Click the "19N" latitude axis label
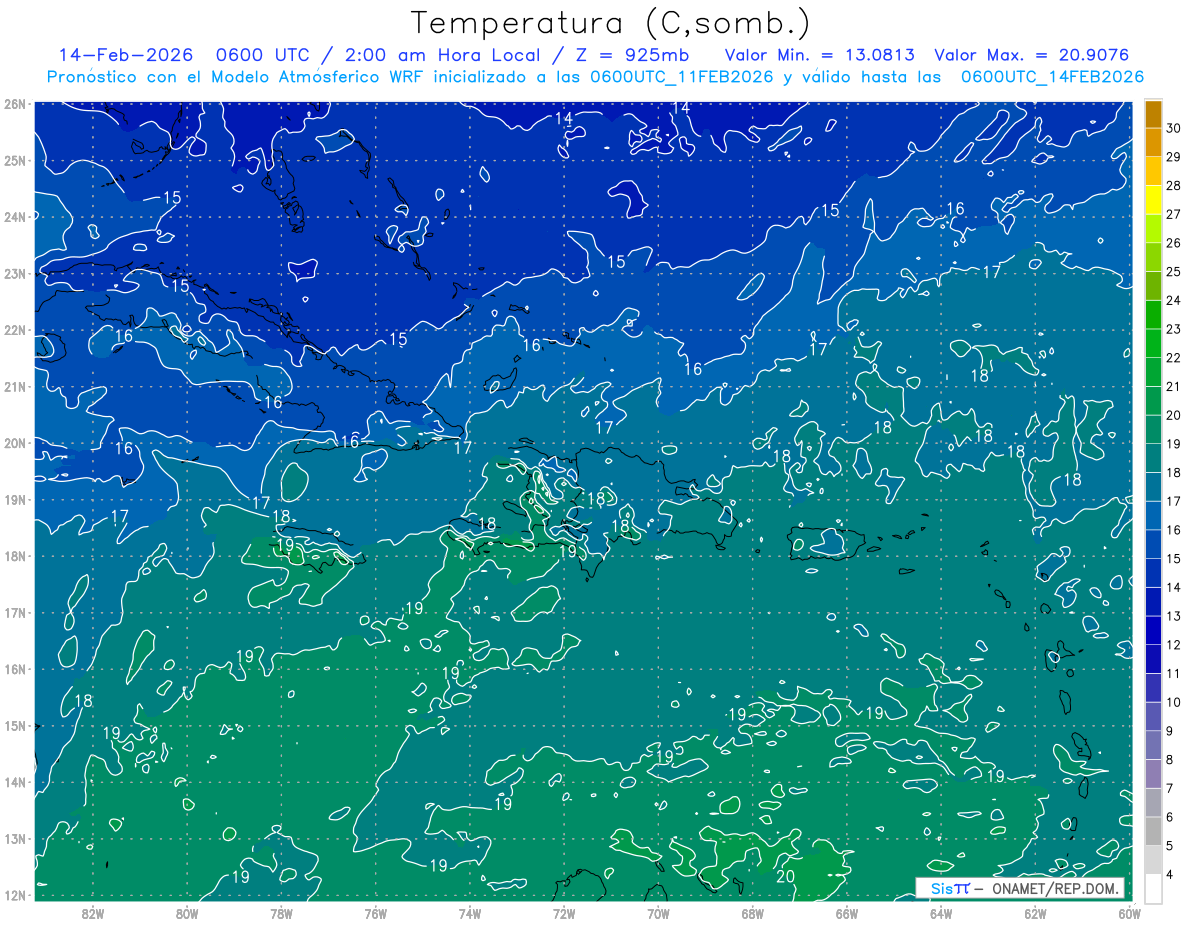Viewport: 1200px width, 927px height. coord(14,500)
